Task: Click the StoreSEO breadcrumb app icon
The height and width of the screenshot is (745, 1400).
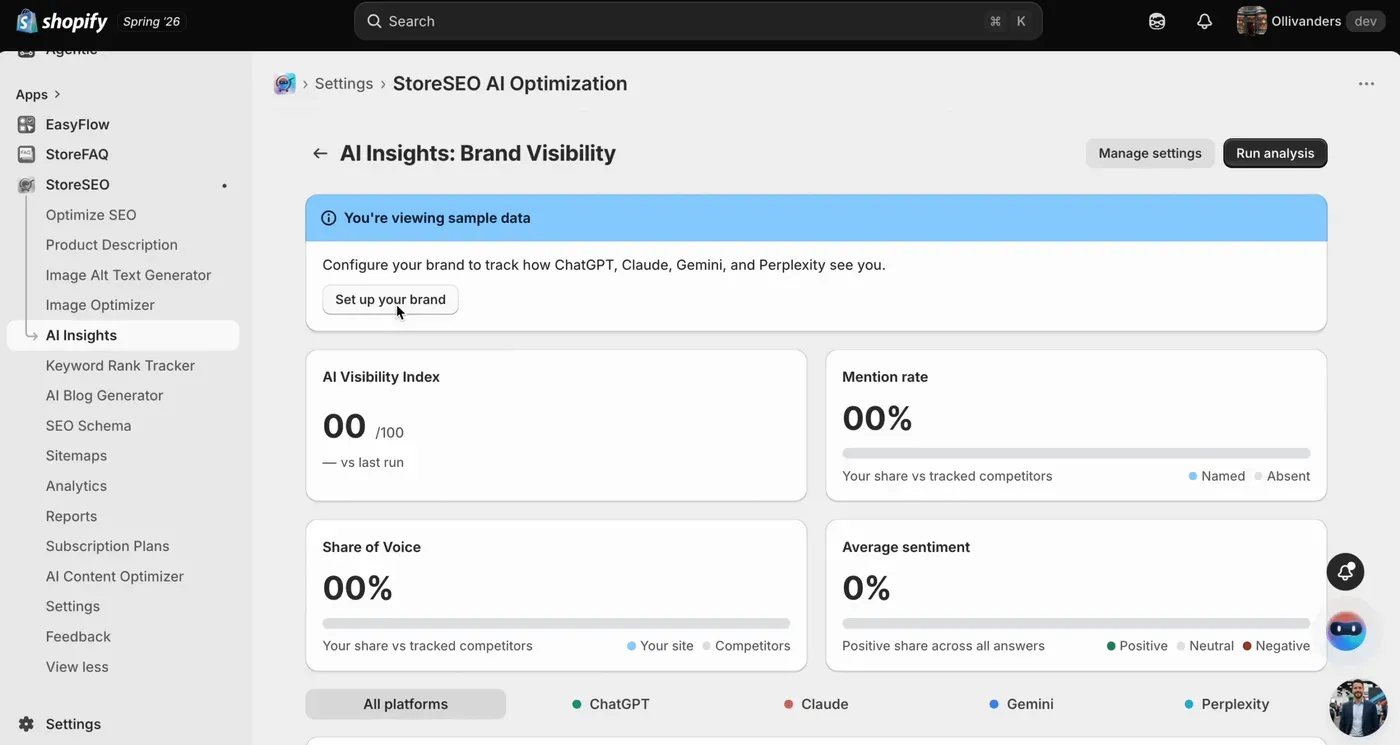Action: tap(285, 84)
